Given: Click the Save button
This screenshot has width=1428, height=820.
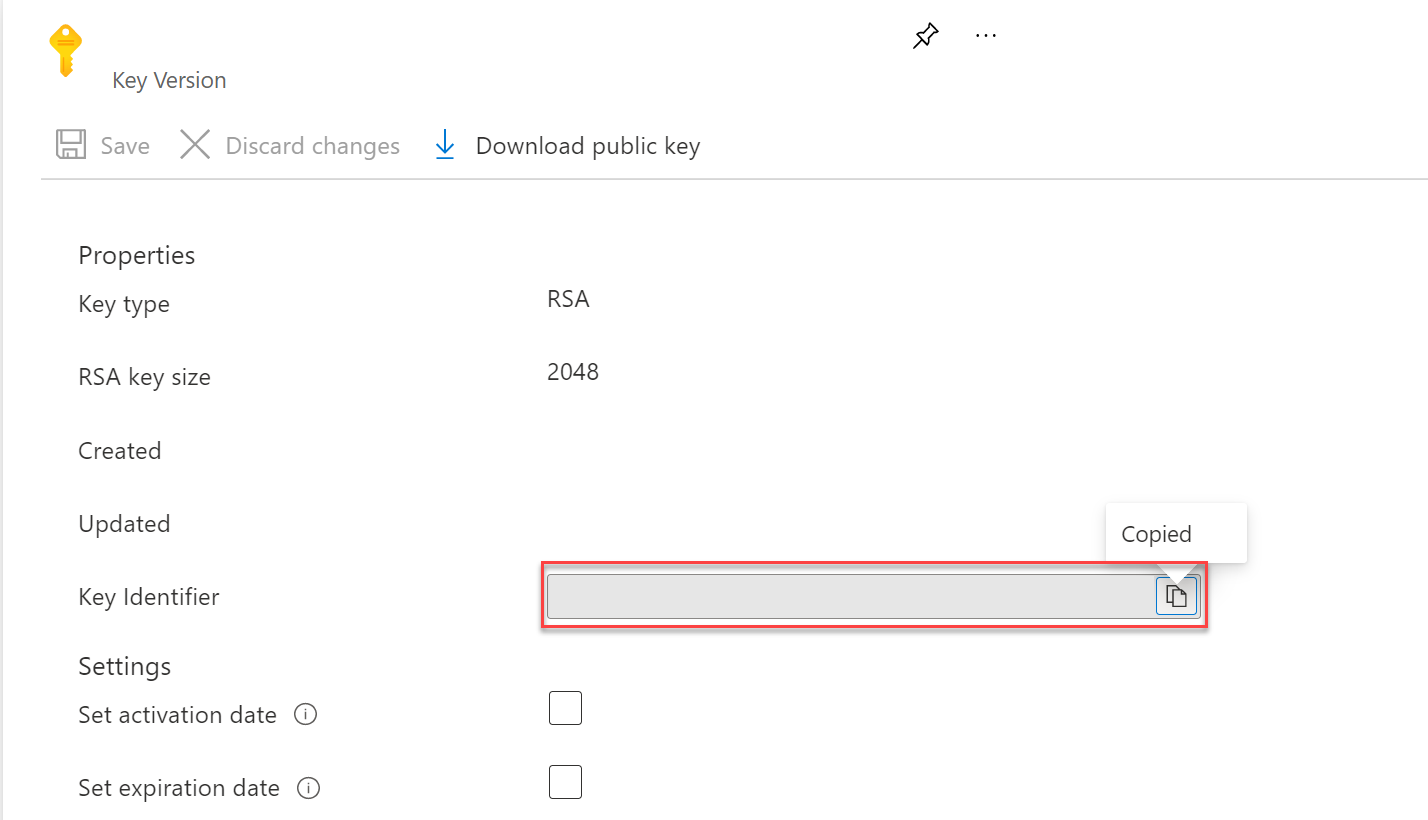Looking at the screenshot, I should coord(124,145).
